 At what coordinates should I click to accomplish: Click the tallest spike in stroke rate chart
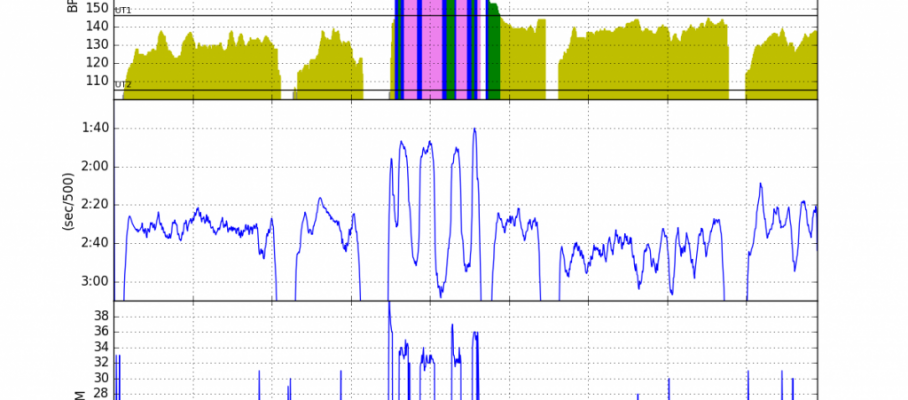(389, 306)
